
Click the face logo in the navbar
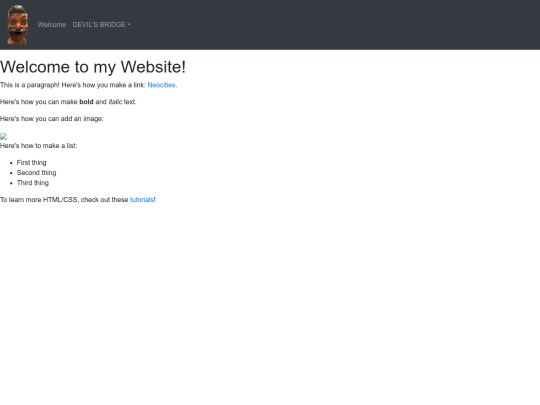(17, 24)
